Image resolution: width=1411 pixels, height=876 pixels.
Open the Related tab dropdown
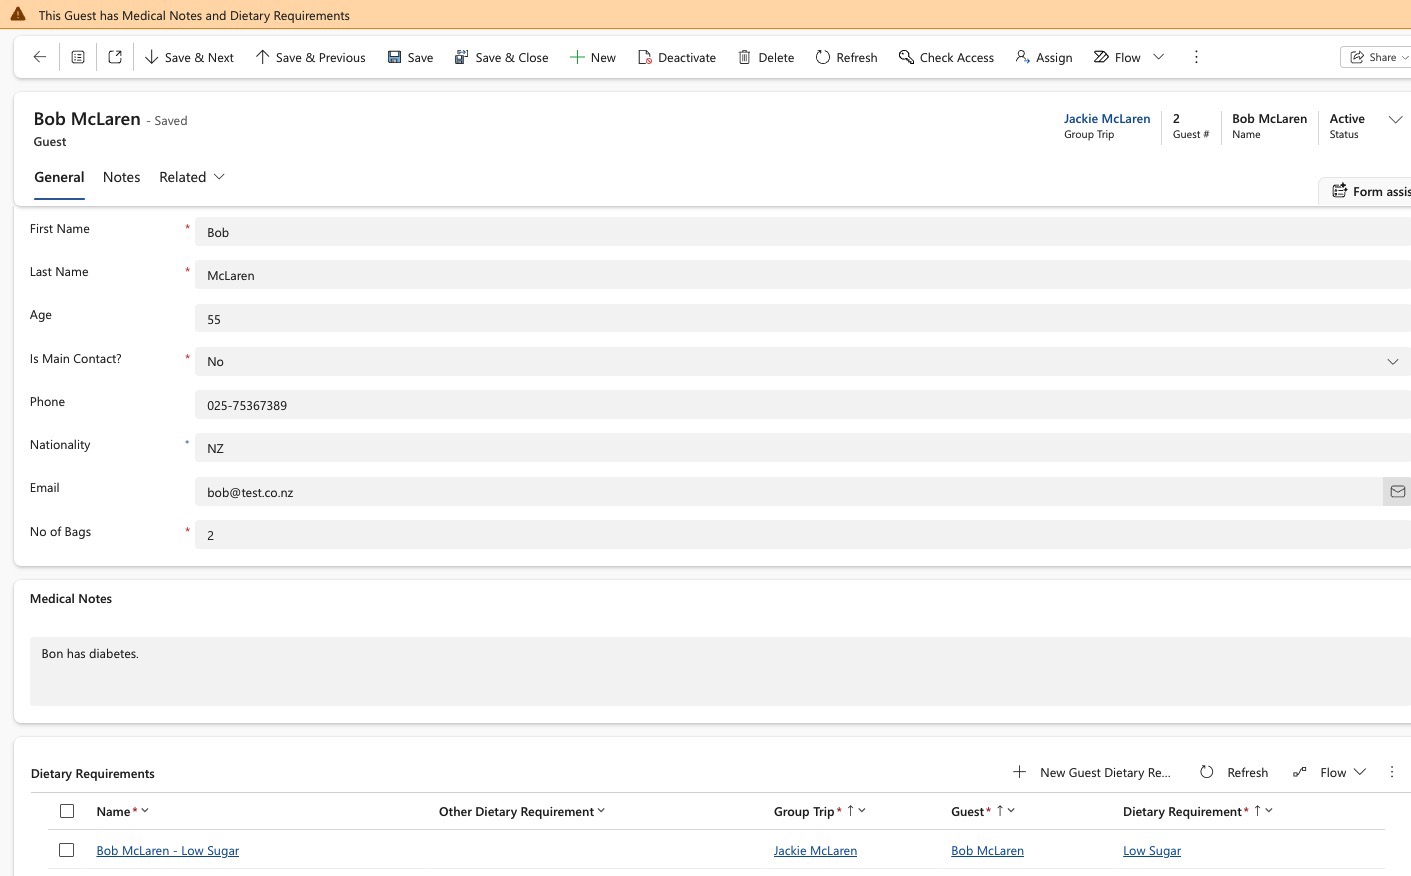click(192, 177)
